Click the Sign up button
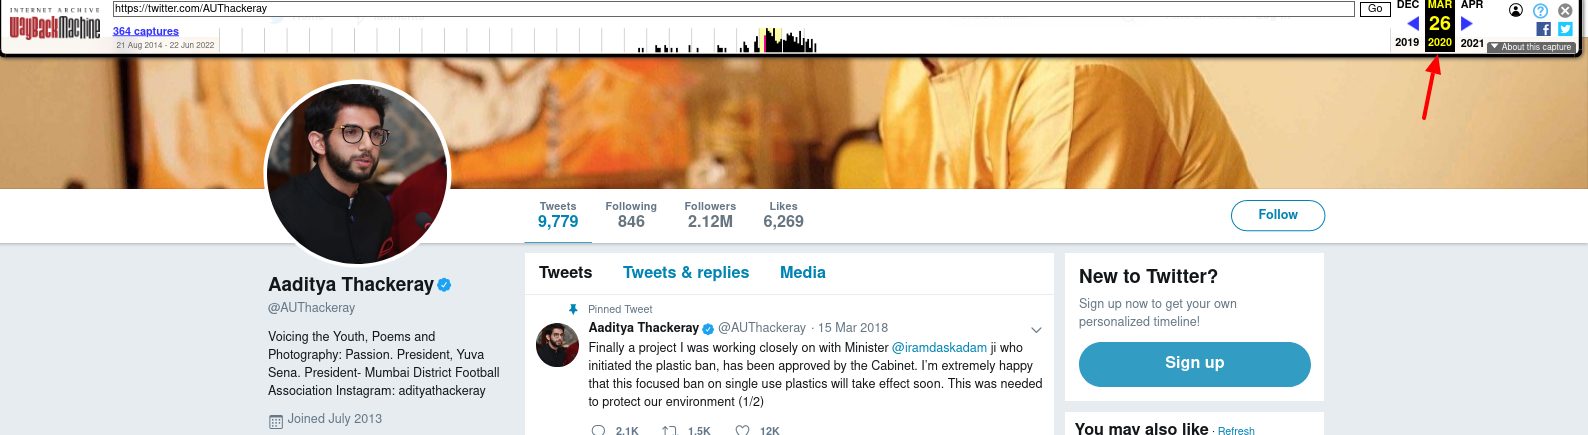1588x435 pixels. click(1194, 363)
